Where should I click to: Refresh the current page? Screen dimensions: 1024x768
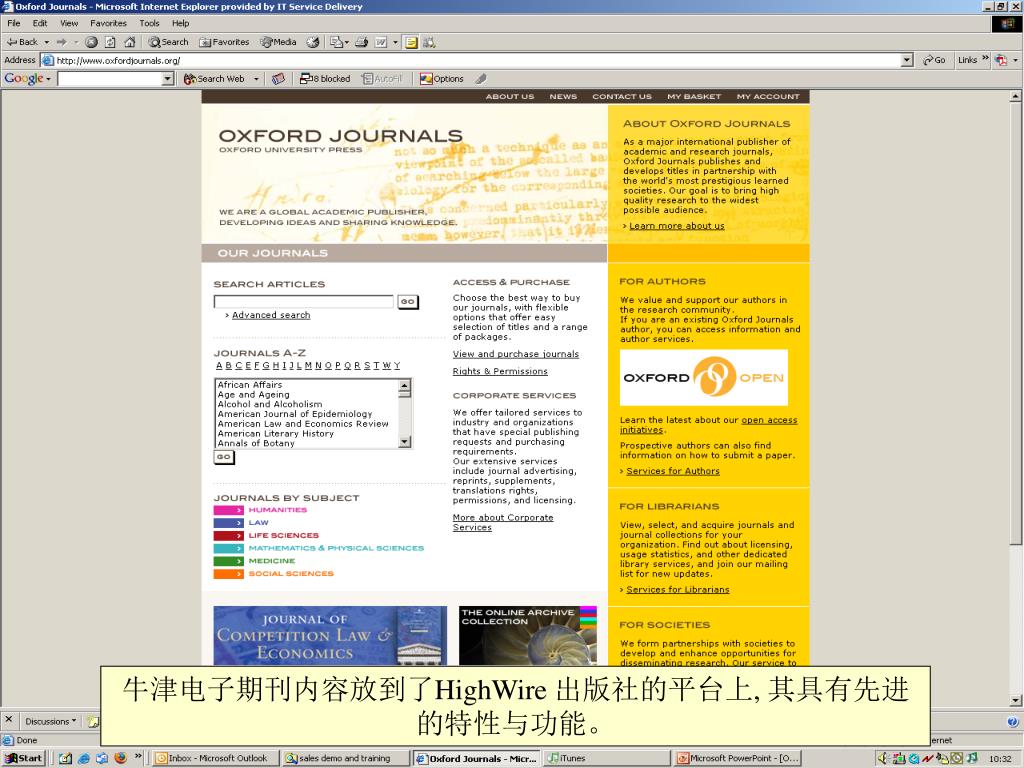[110, 42]
